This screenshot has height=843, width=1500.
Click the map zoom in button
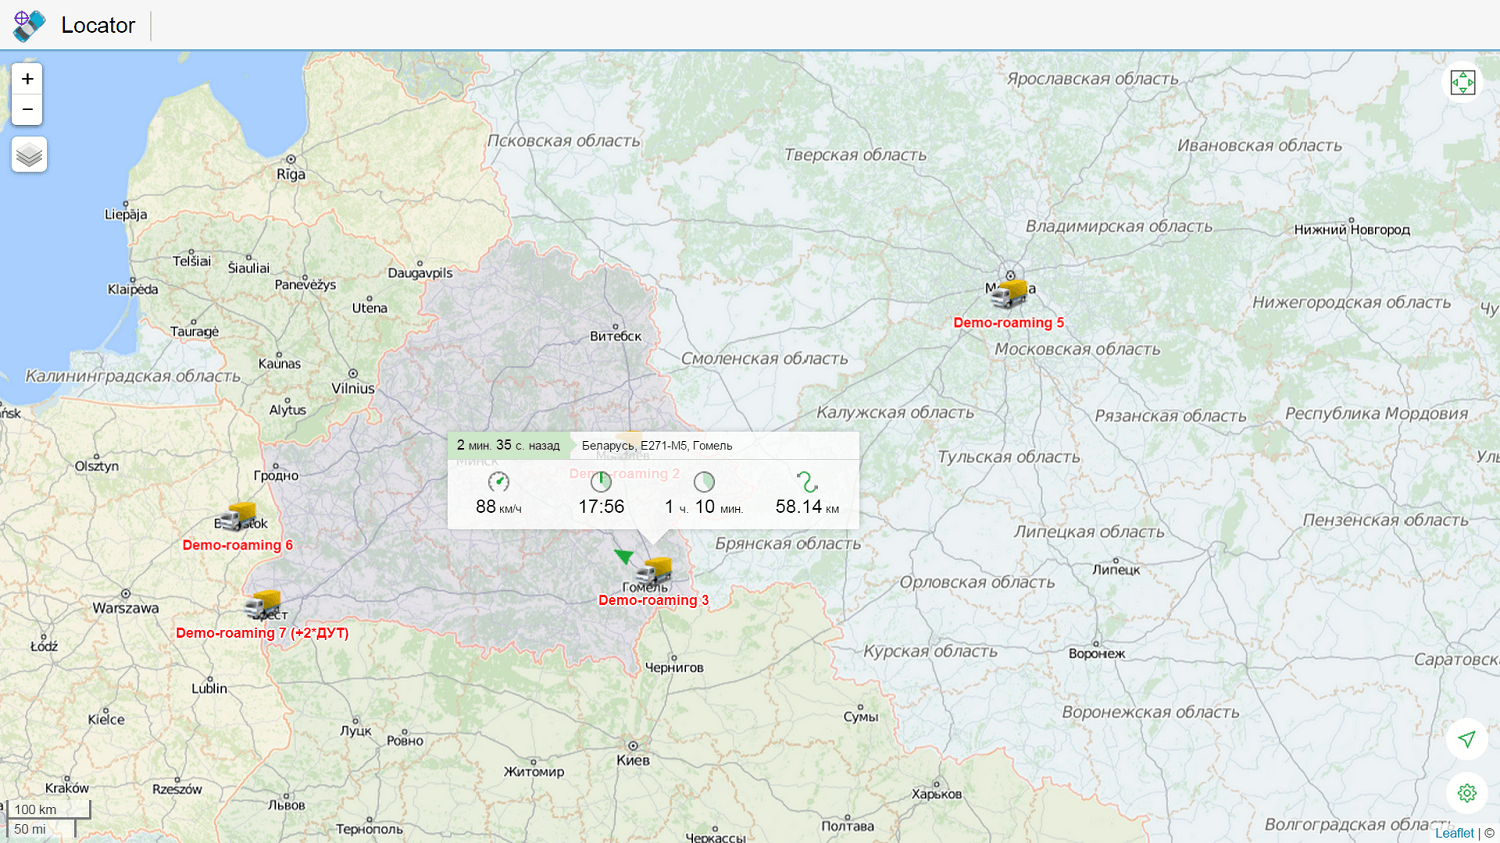pos(27,79)
